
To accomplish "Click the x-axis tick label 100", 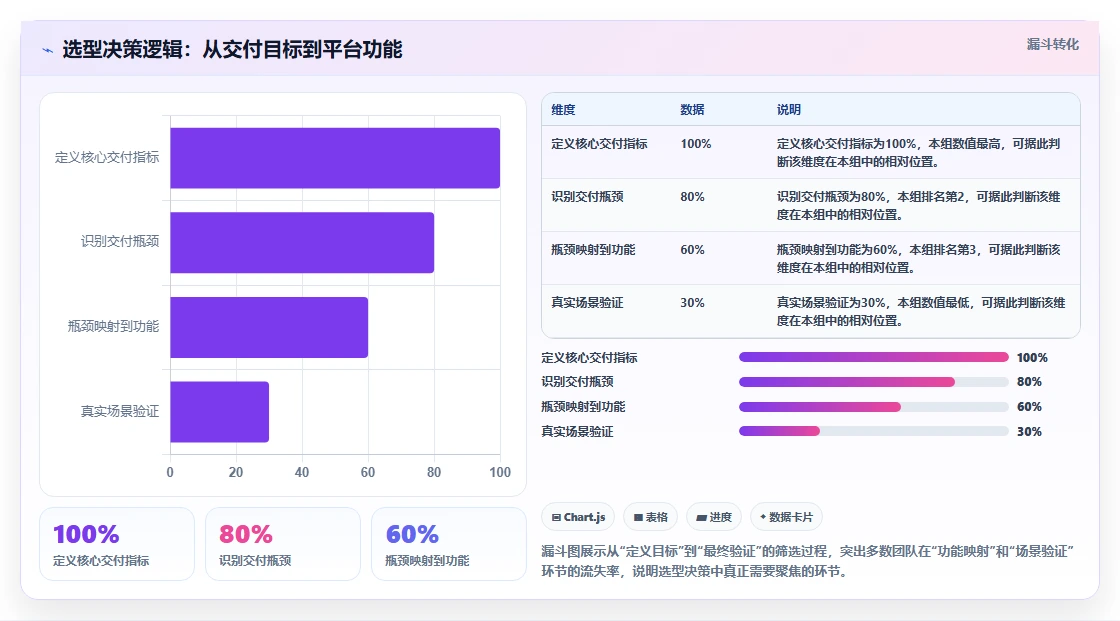I will point(500,472).
